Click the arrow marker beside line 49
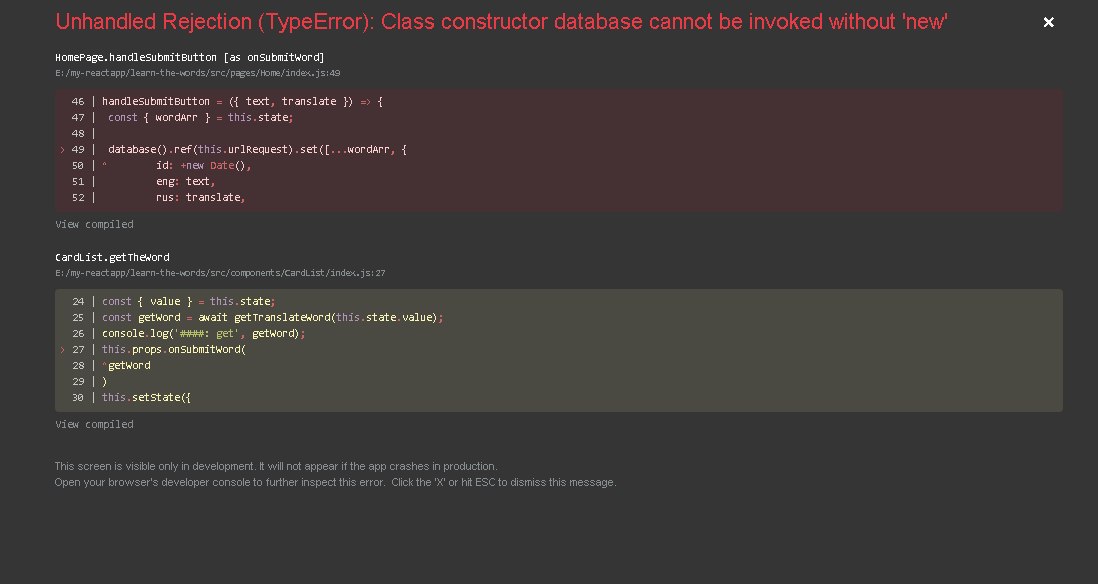 pyautogui.click(x=62, y=149)
